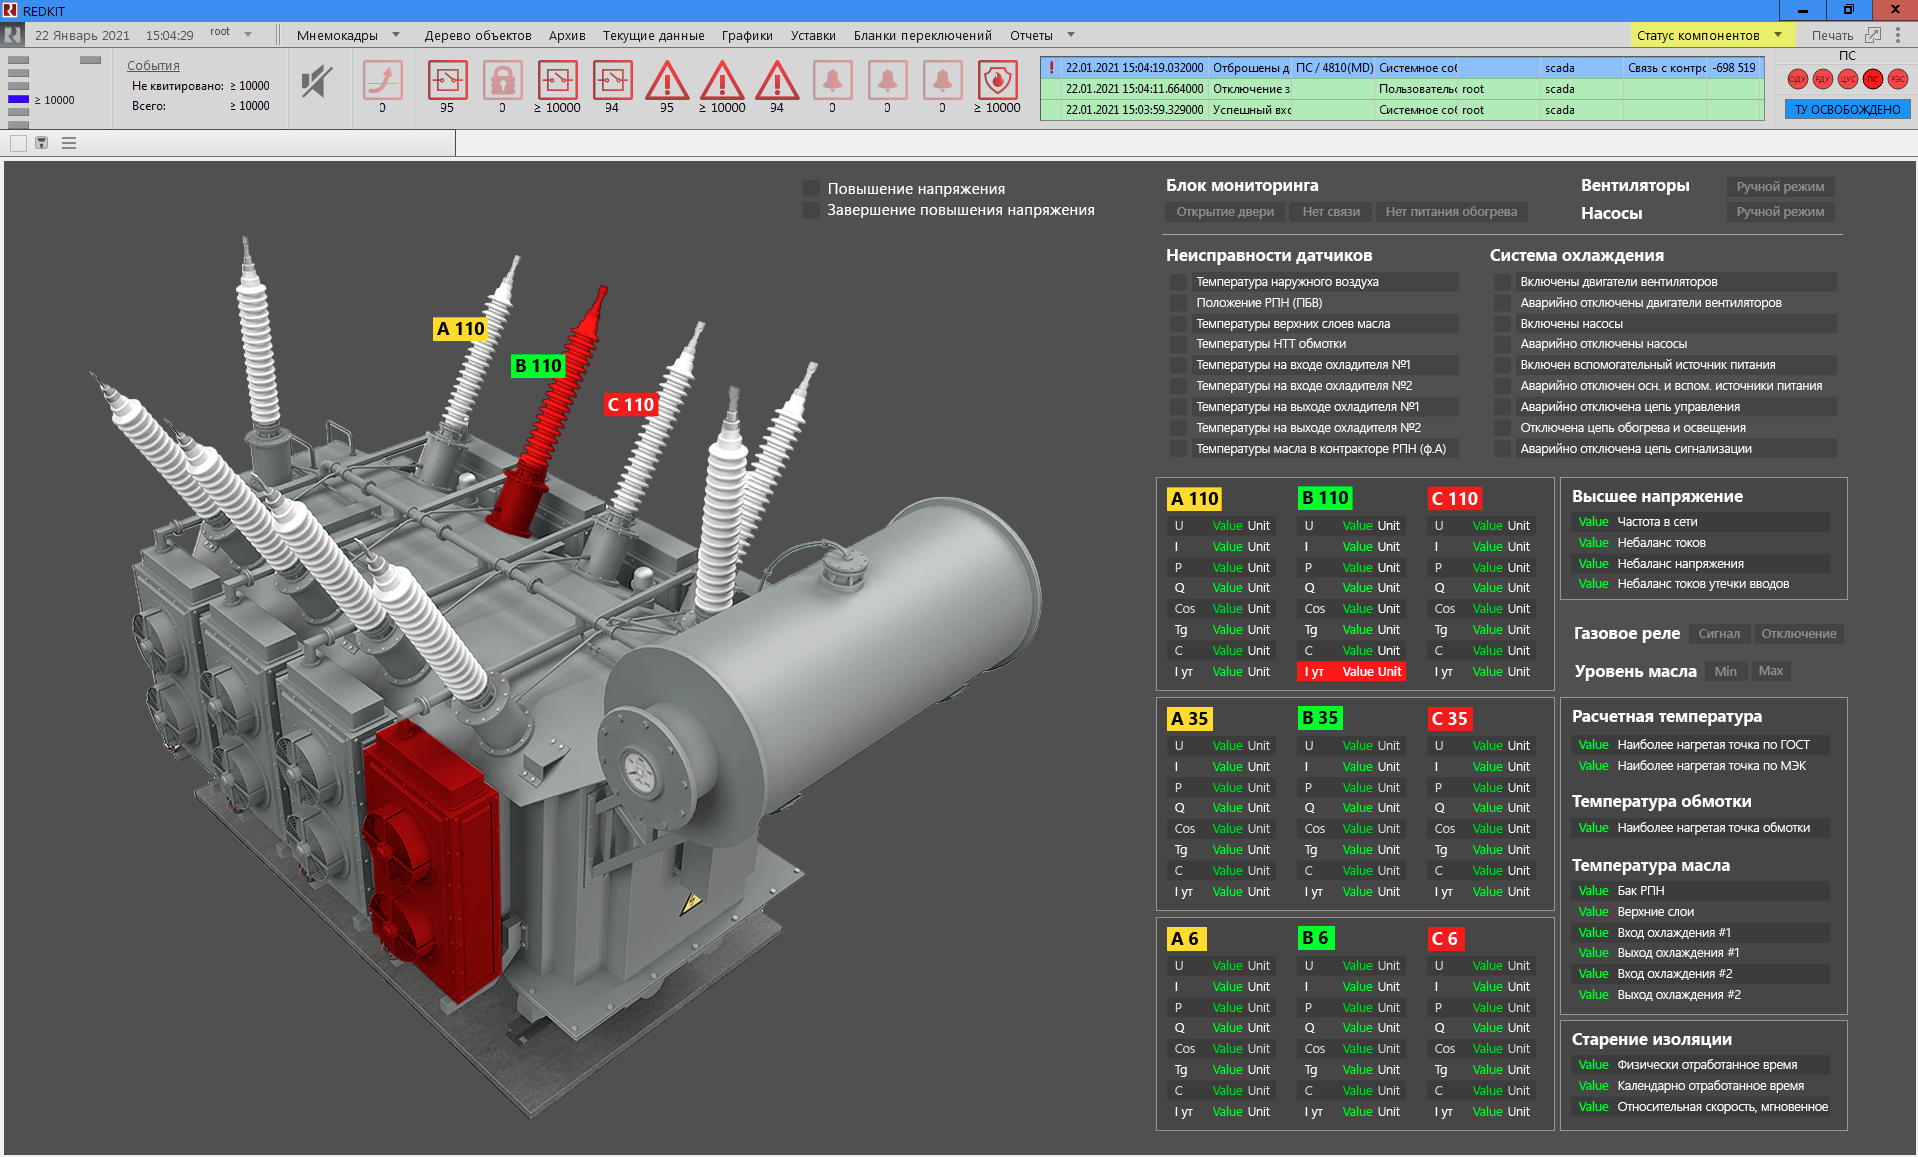Select the red ПС circle indicator
The image size is (1918, 1157).
point(1872,79)
